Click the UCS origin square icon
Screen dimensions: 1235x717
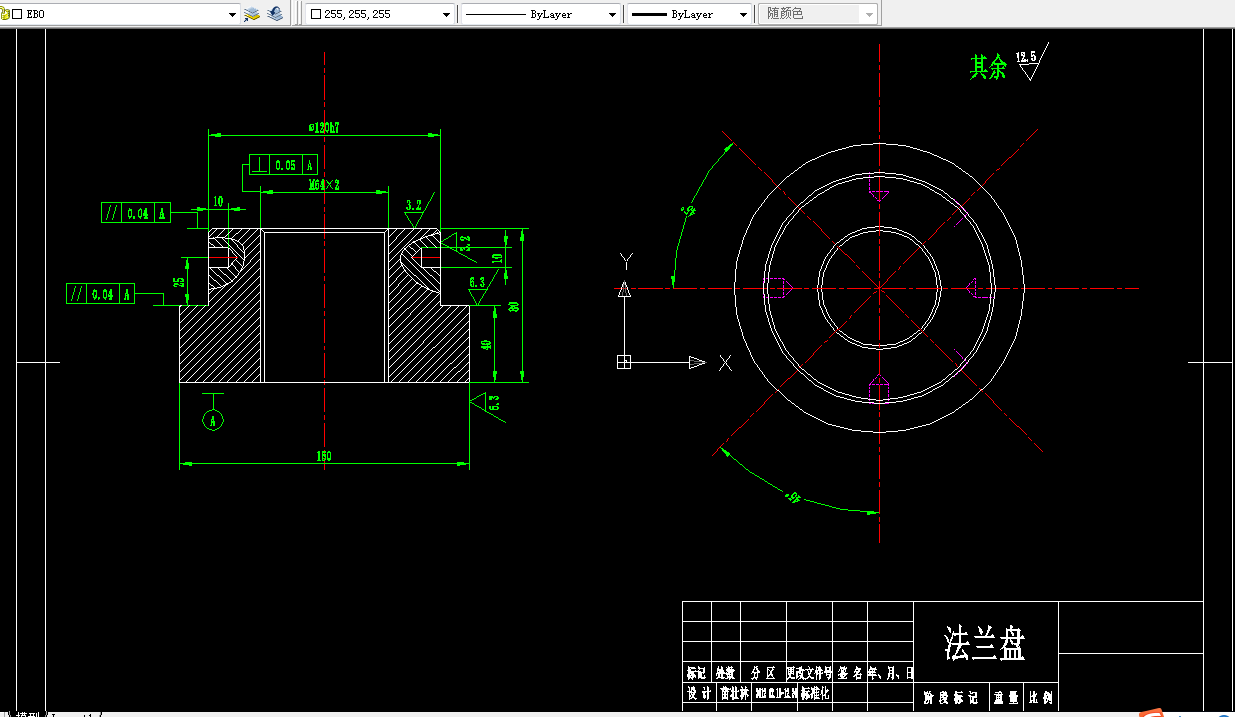[624, 362]
